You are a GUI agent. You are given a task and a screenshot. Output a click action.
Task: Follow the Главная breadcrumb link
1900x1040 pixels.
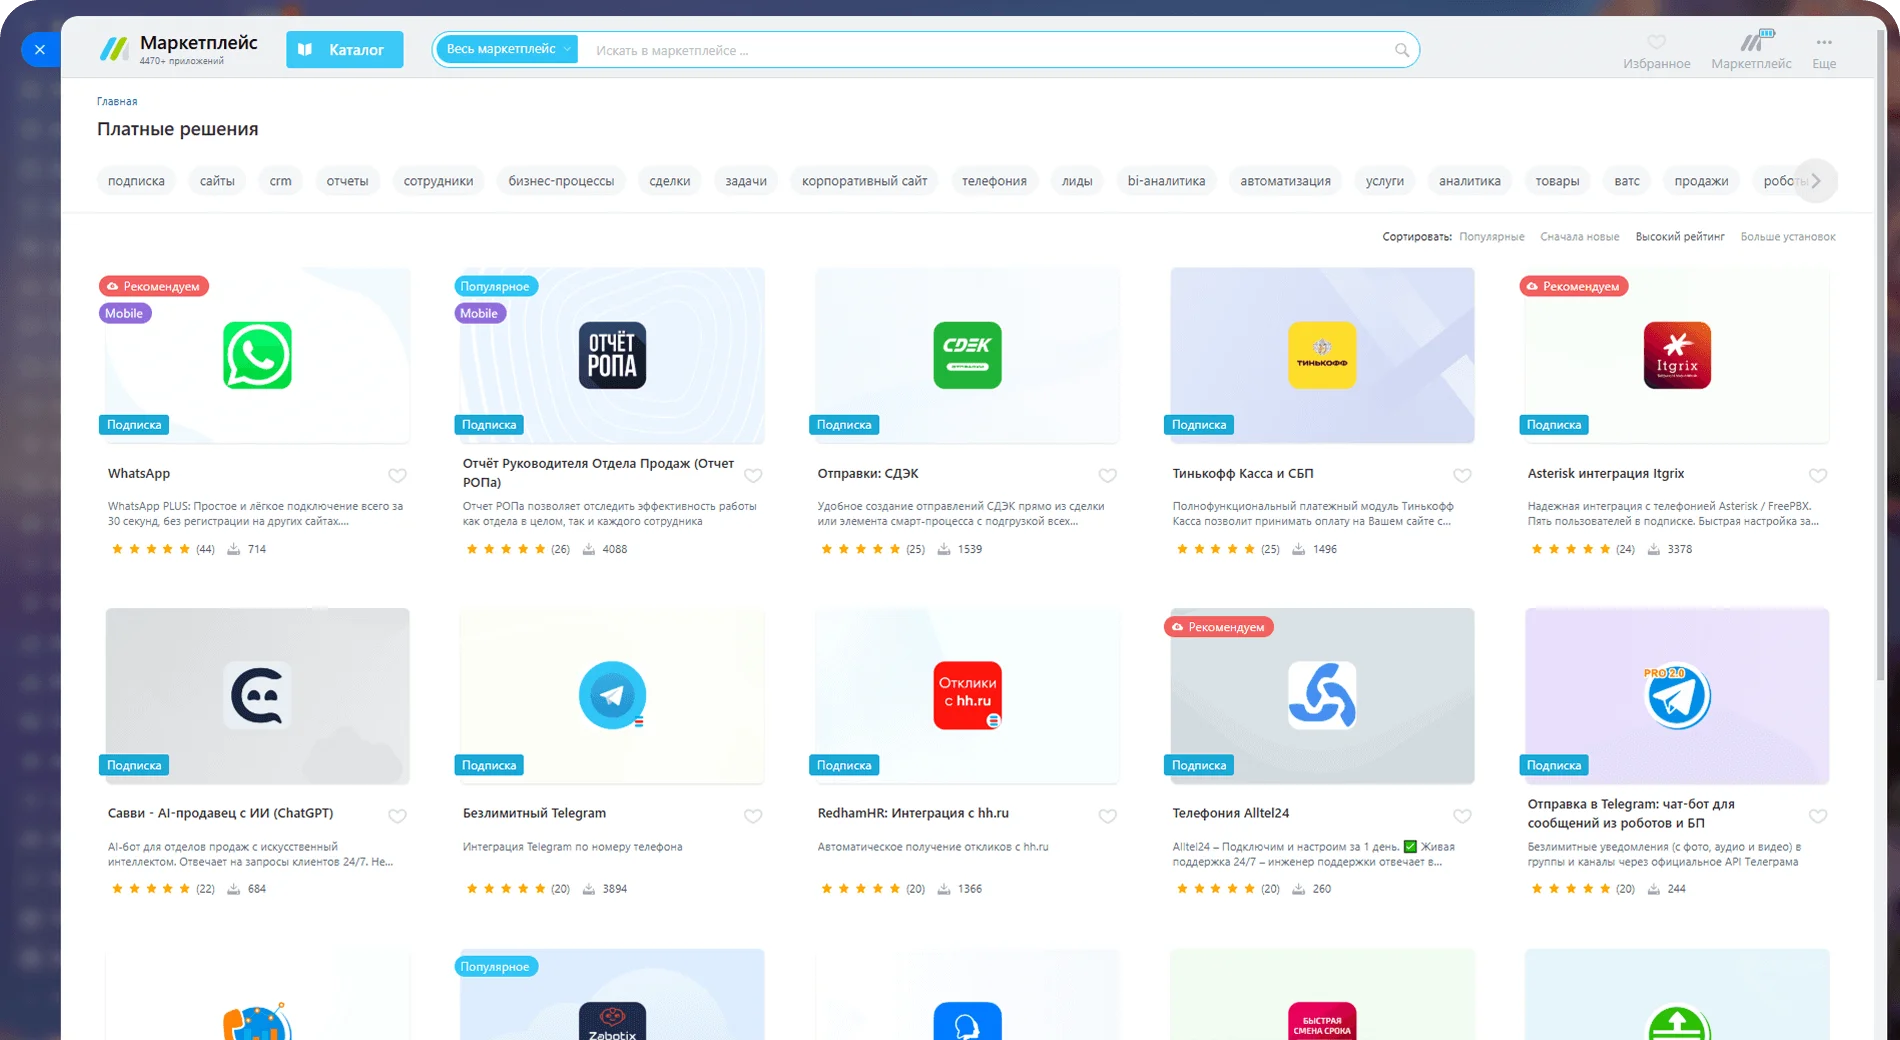tap(117, 101)
